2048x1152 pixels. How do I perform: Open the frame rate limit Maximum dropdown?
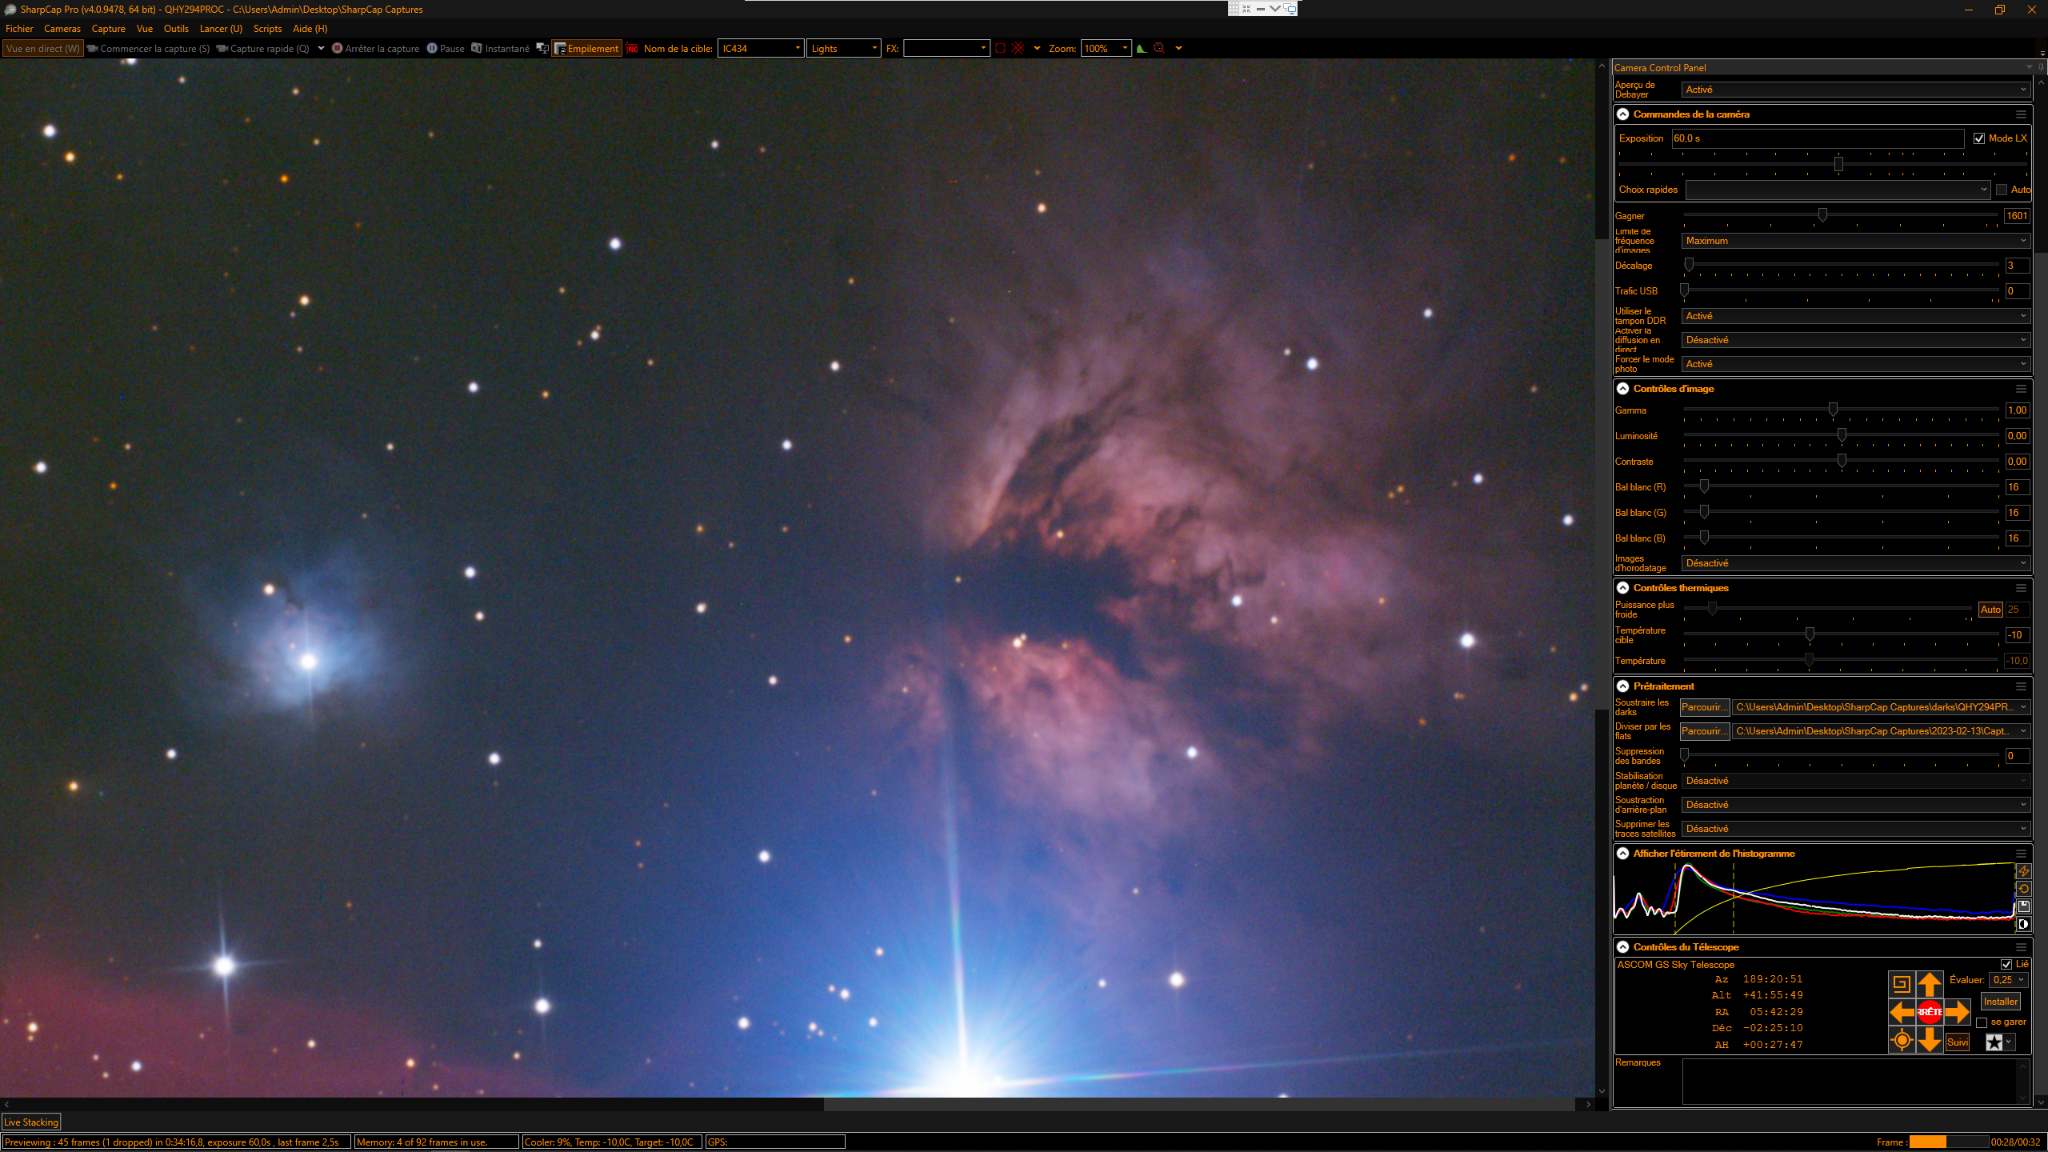[1856, 241]
